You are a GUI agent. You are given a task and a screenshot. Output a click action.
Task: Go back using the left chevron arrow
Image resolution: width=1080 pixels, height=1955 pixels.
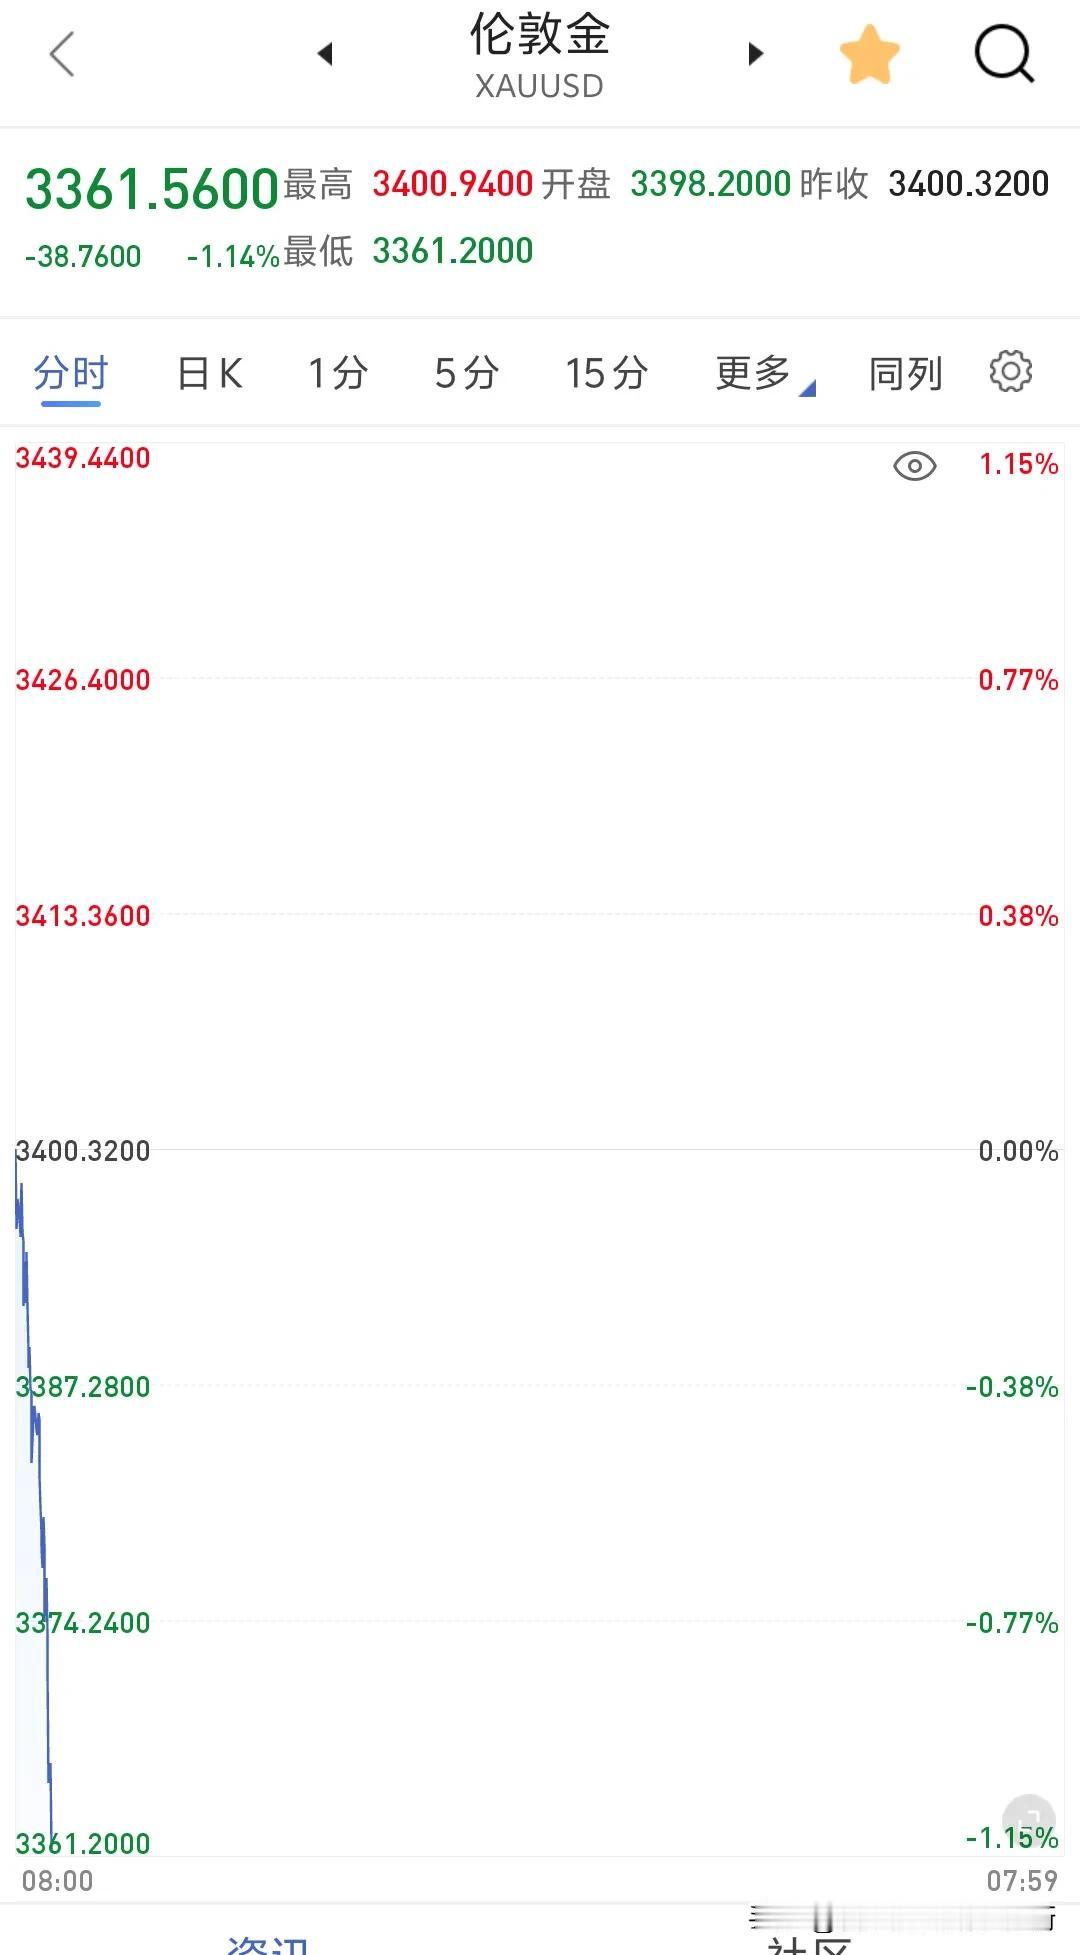click(x=62, y=54)
